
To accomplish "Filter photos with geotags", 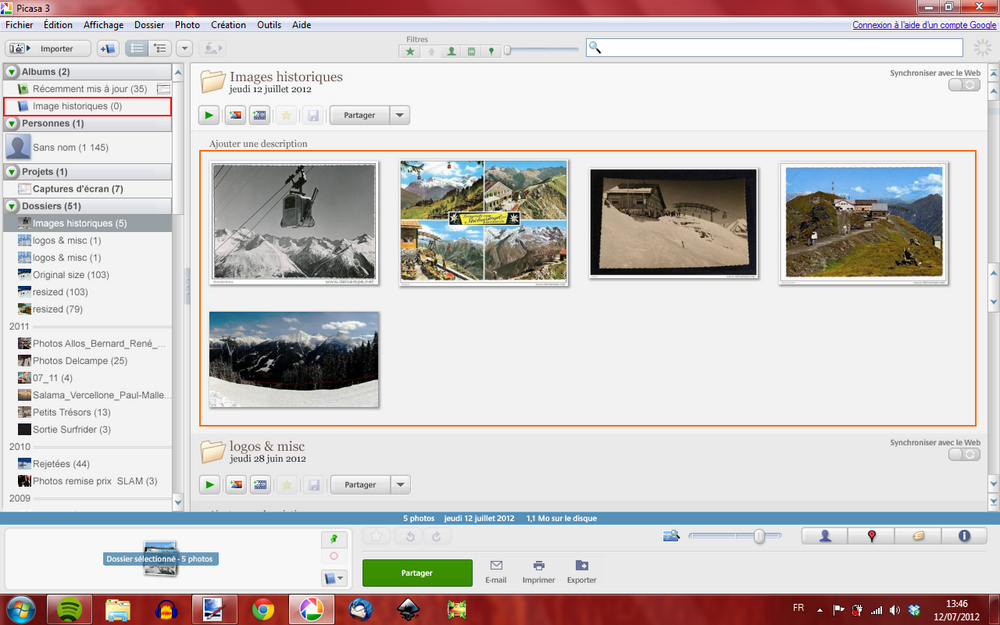I will tap(491, 52).
